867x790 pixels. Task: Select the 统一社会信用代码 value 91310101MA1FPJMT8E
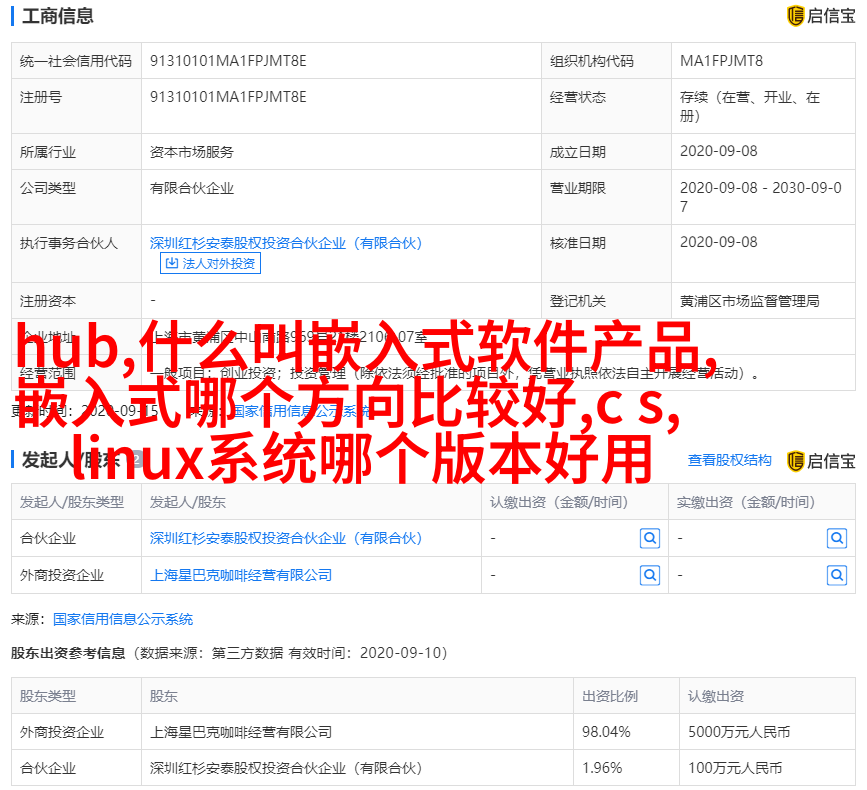click(x=228, y=61)
